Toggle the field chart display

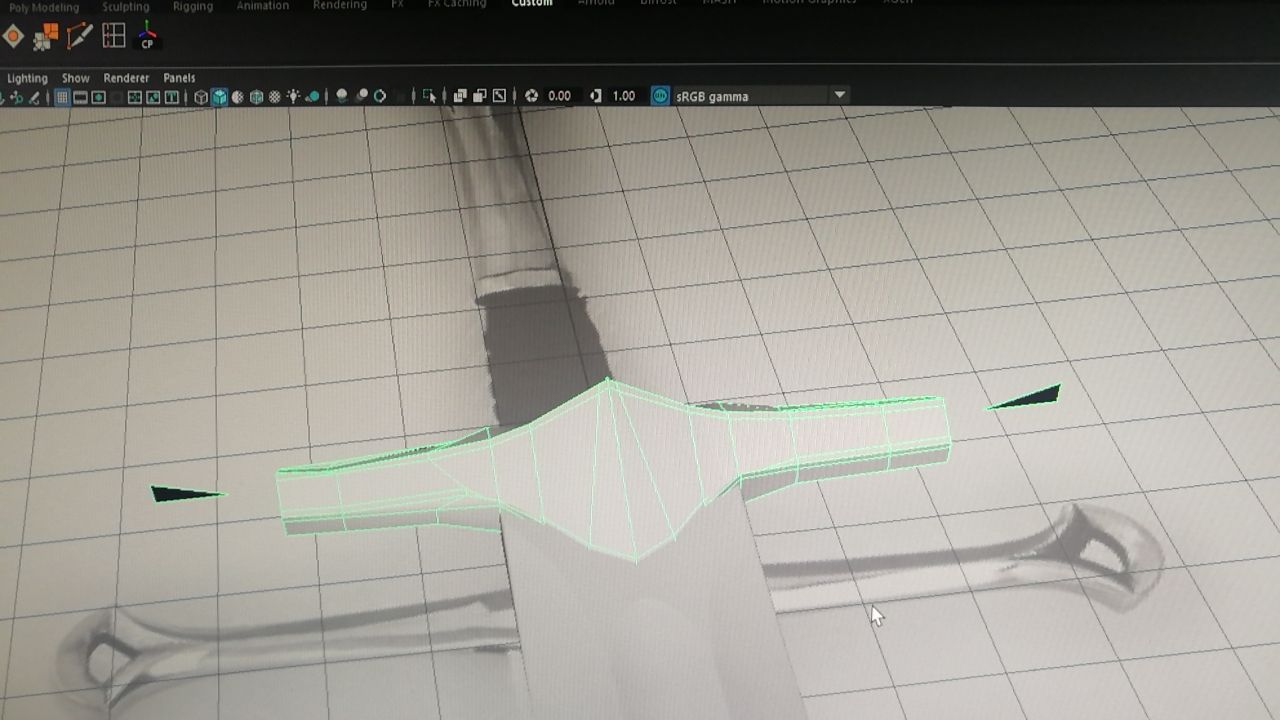point(134,97)
